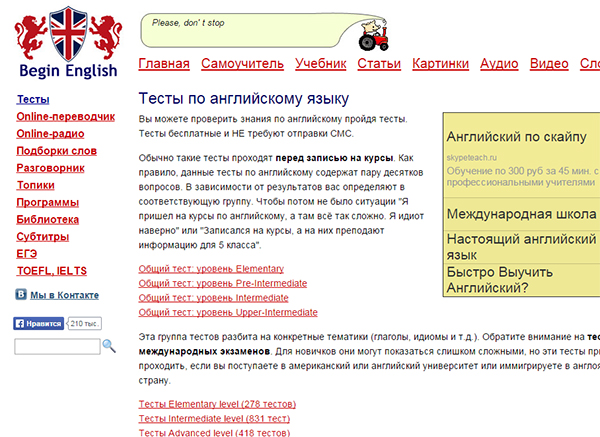Click the red tractor cartoon icon
Image resolution: width=600 pixels, height=437 pixels.
click(376, 36)
